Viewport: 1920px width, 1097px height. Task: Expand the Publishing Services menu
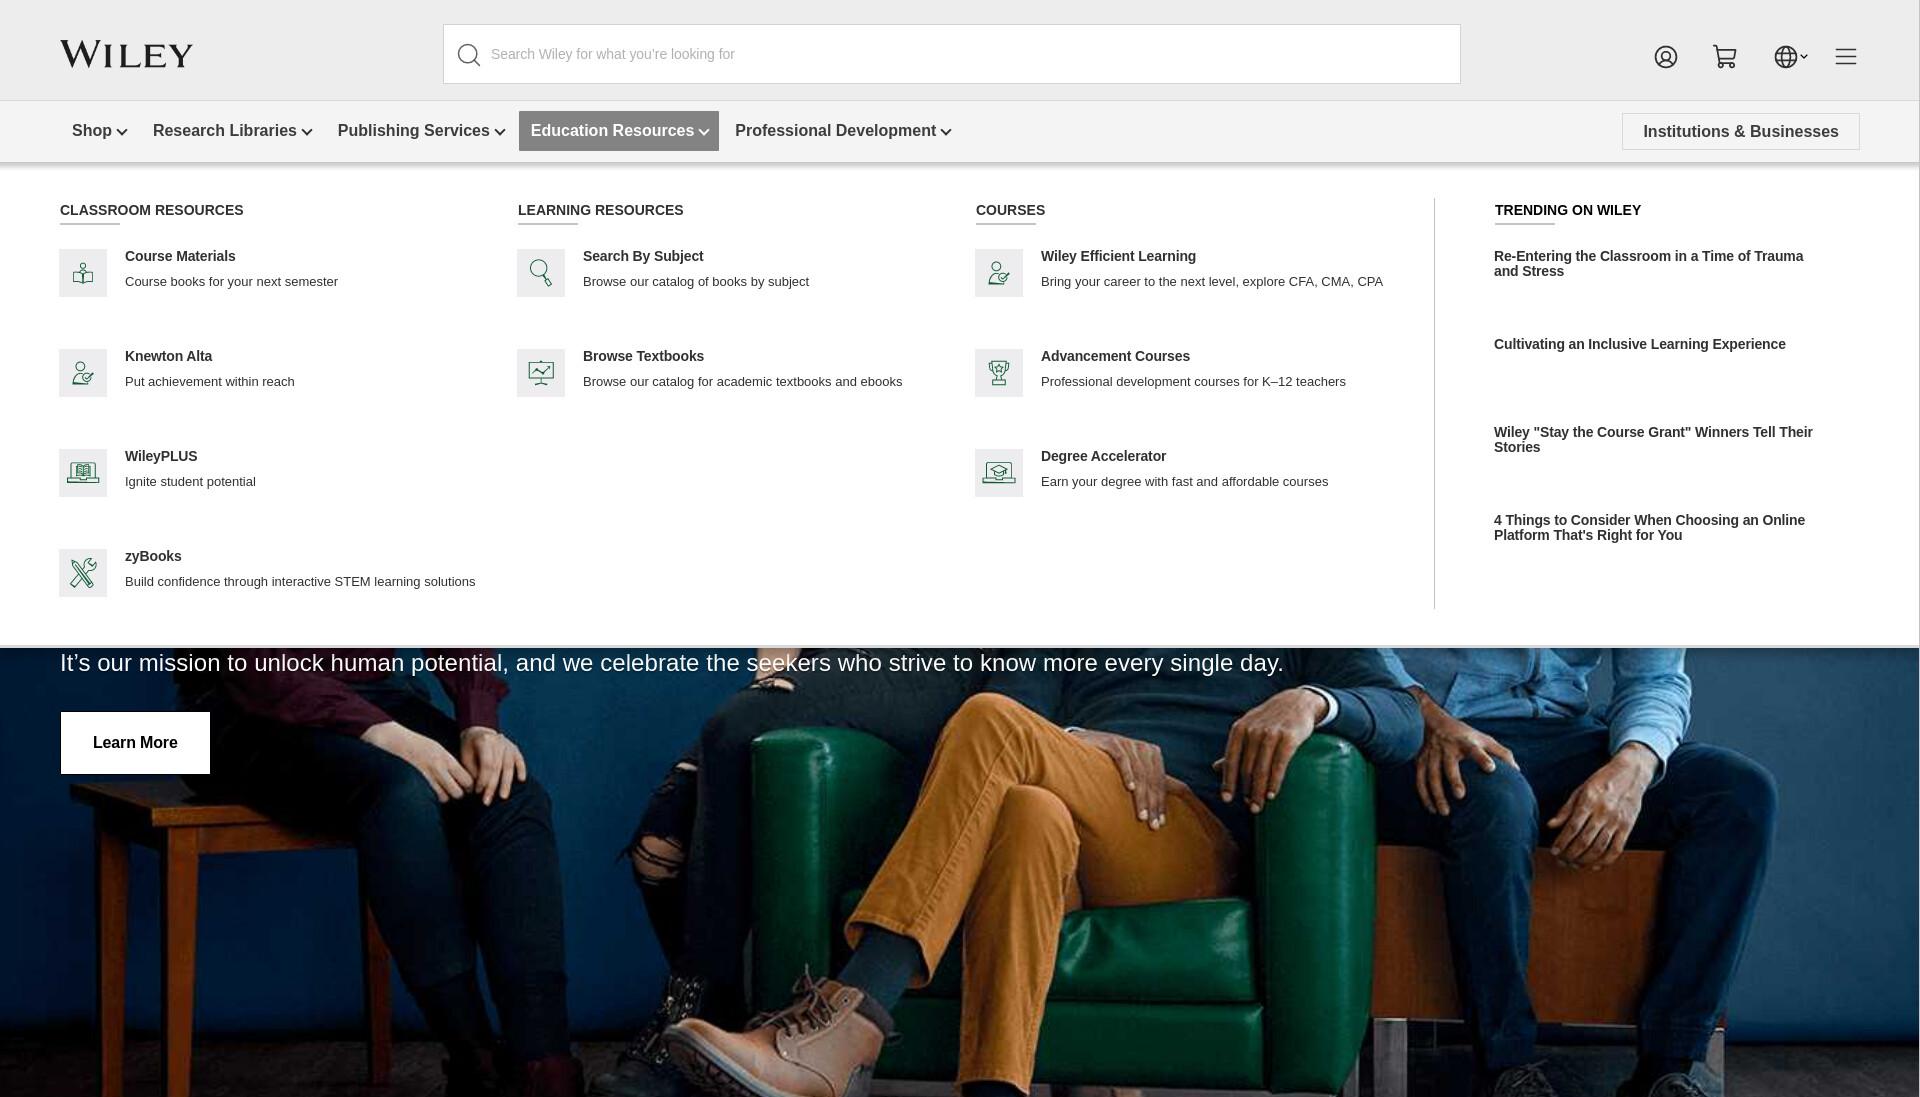click(421, 131)
